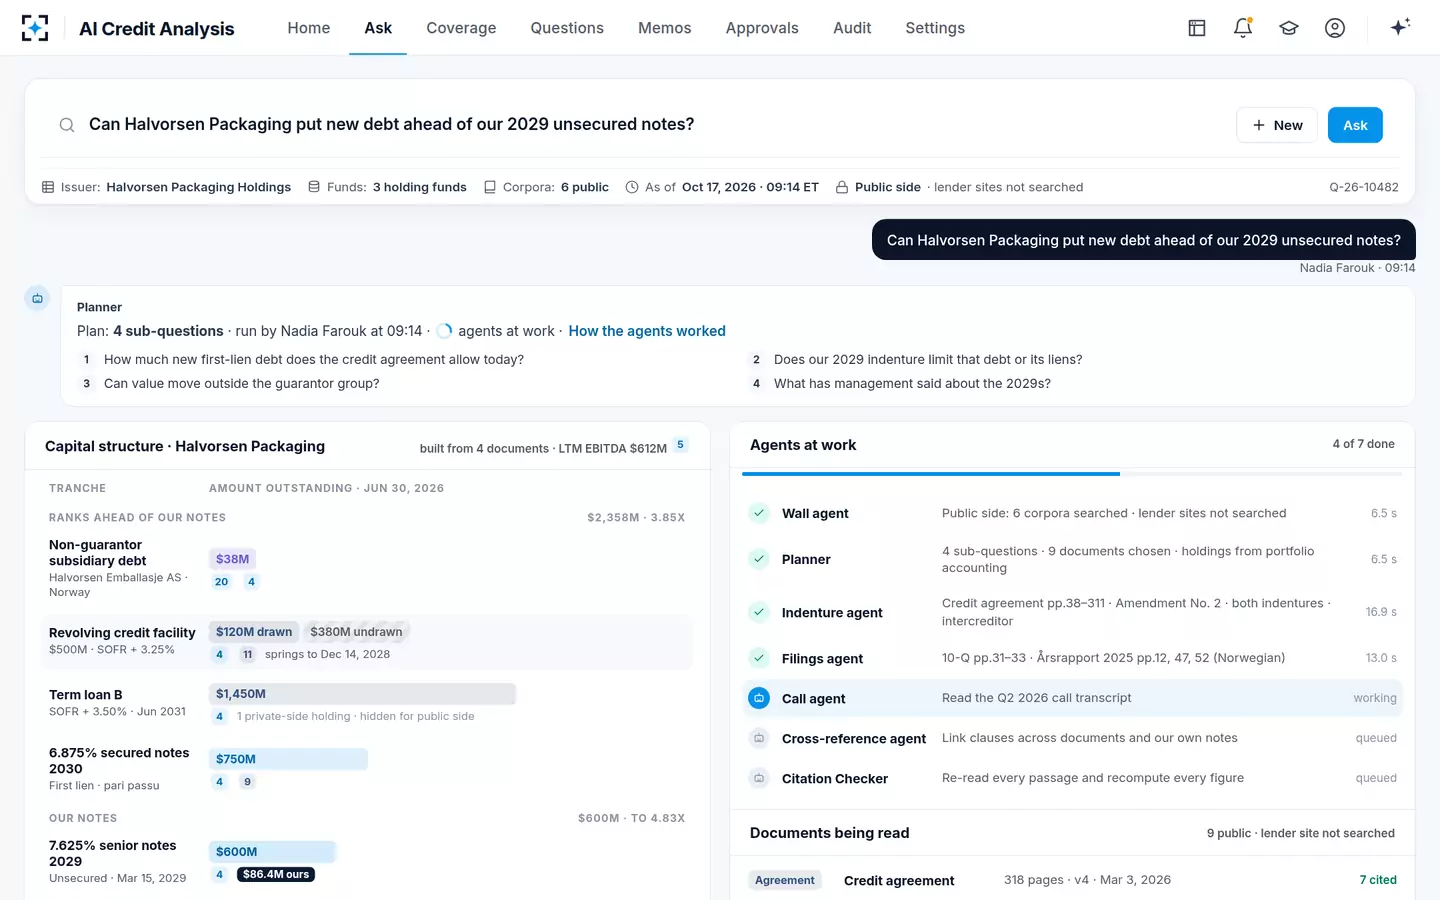Go to the Home tab

click(309, 28)
